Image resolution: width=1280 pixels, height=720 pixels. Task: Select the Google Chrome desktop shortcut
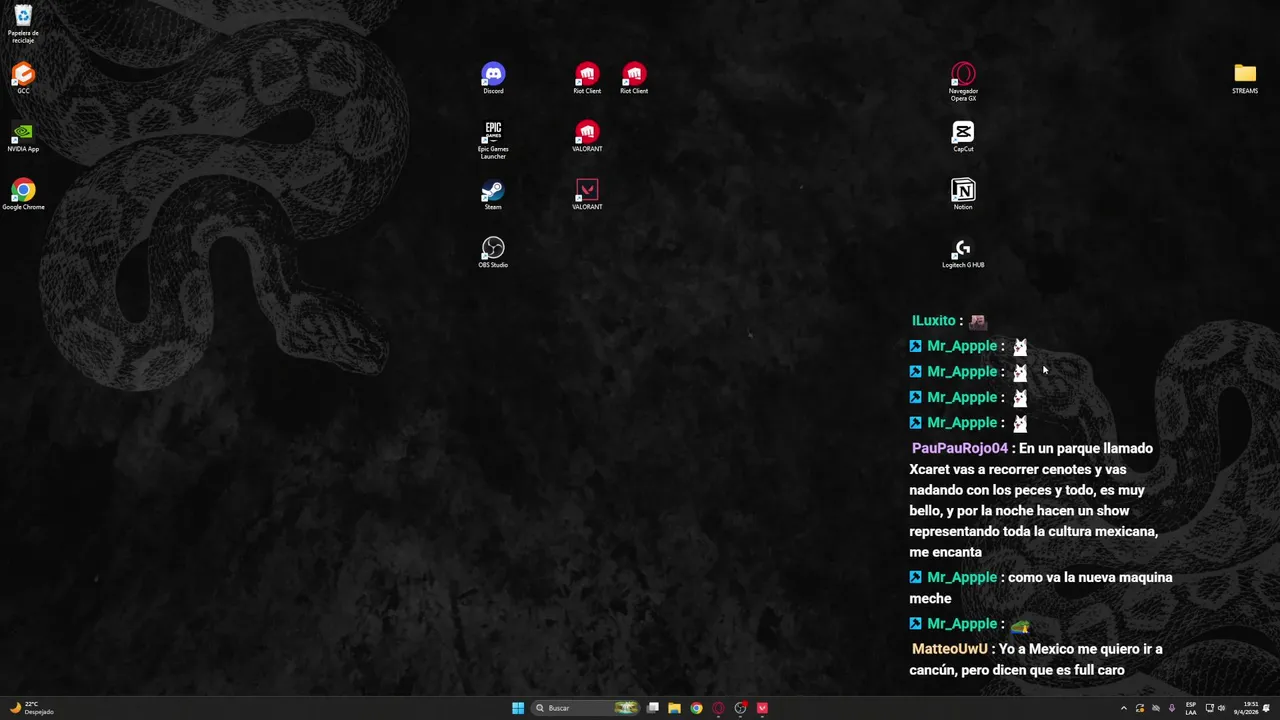(x=23, y=195)
